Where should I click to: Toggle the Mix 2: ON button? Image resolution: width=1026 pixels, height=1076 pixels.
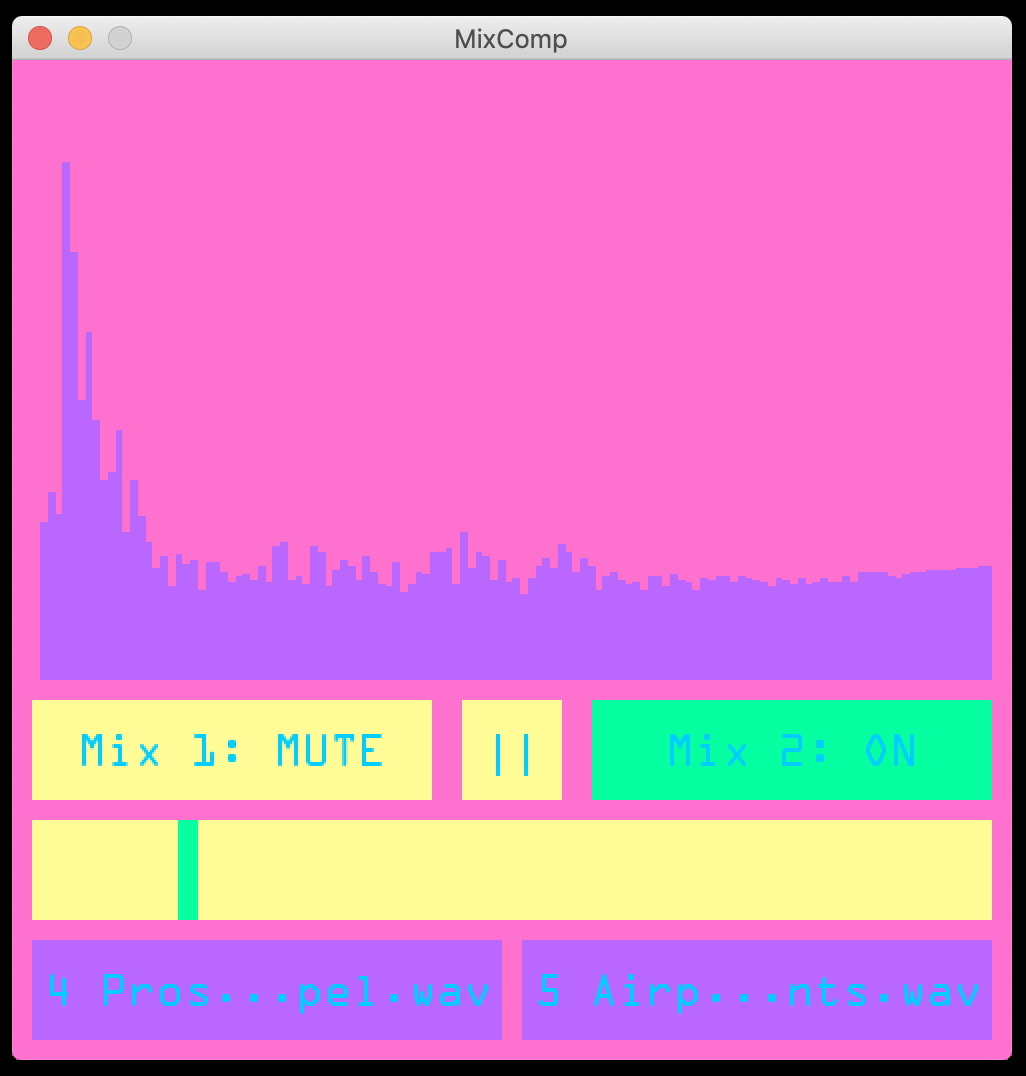[x=791, y=750]
